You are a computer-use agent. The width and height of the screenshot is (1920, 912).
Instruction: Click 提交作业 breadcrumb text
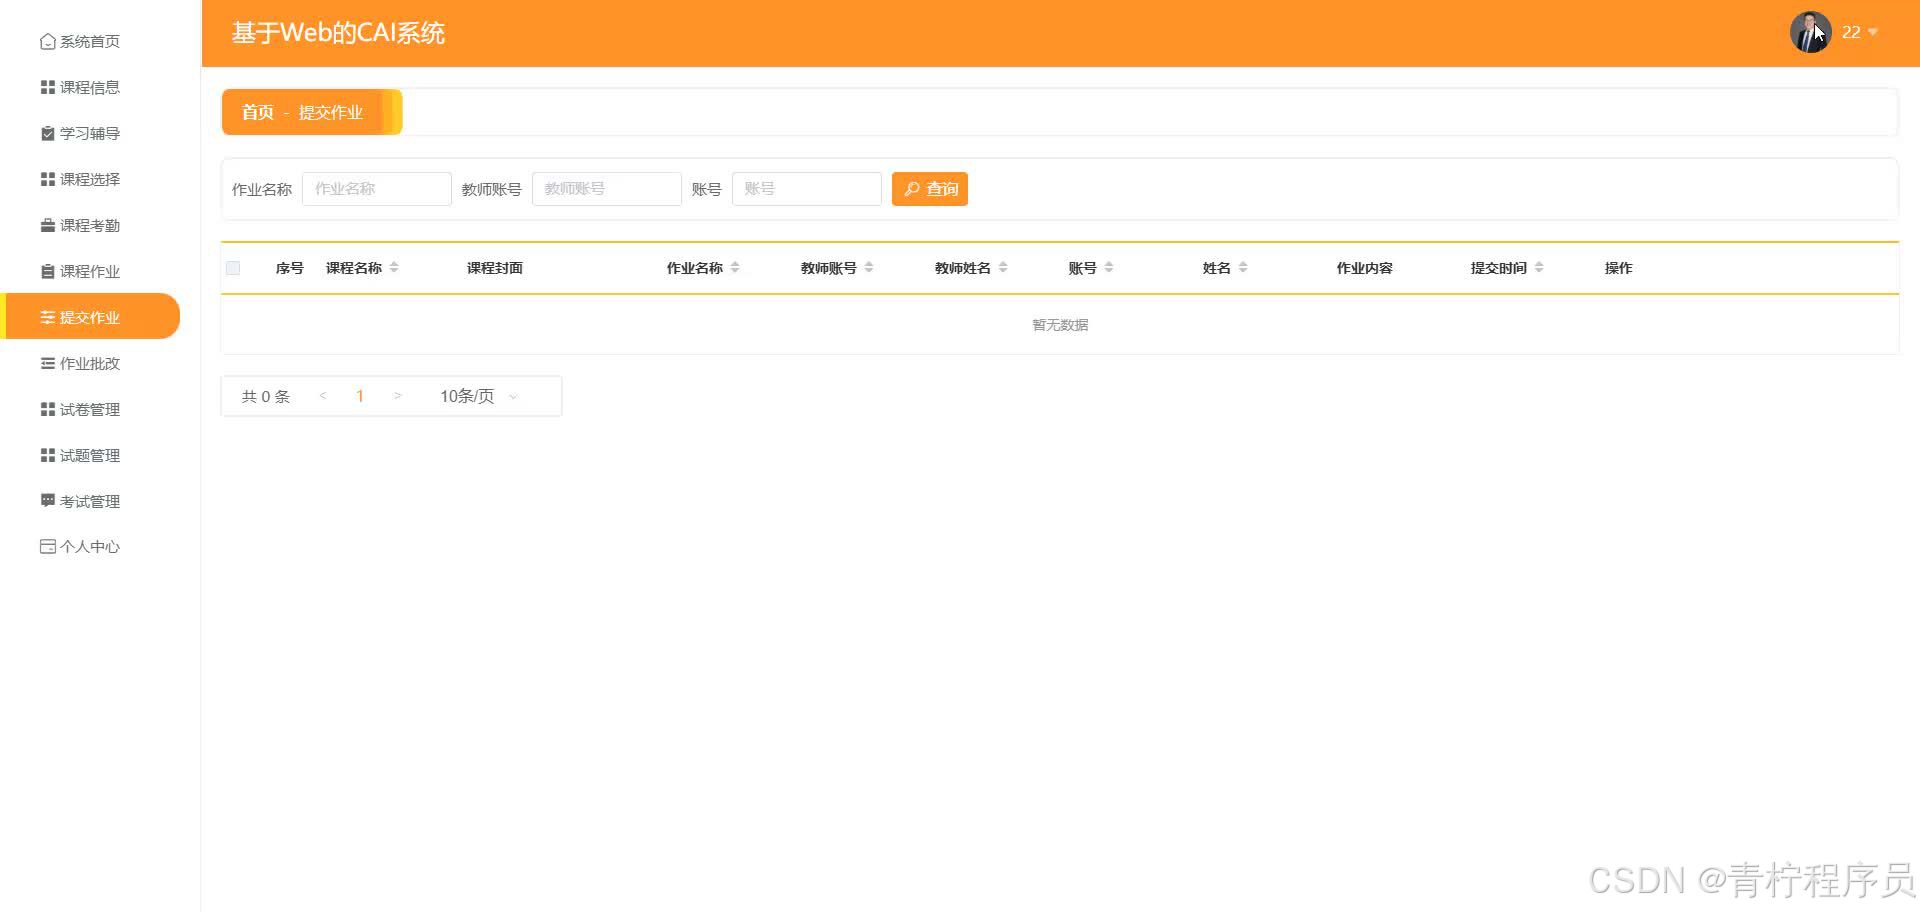pyautogui.click(x=331, y=112)
